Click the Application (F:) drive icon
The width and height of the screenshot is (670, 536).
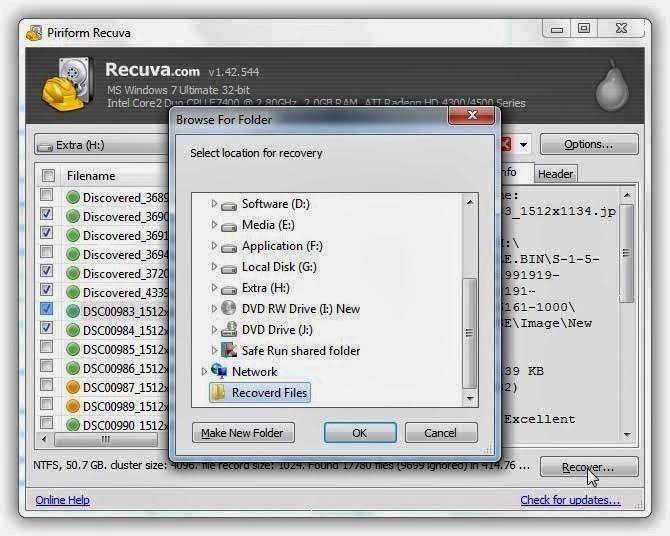click(229, 247)
